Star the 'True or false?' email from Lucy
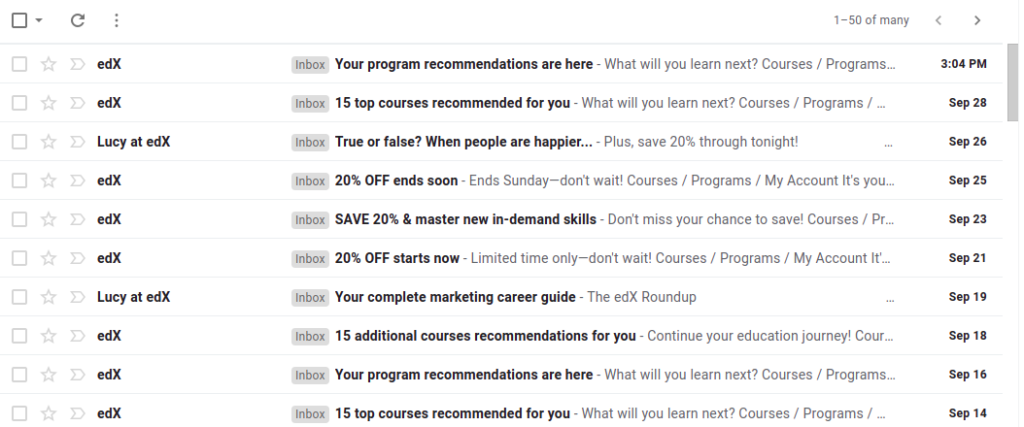 click(x=48, y=142)
